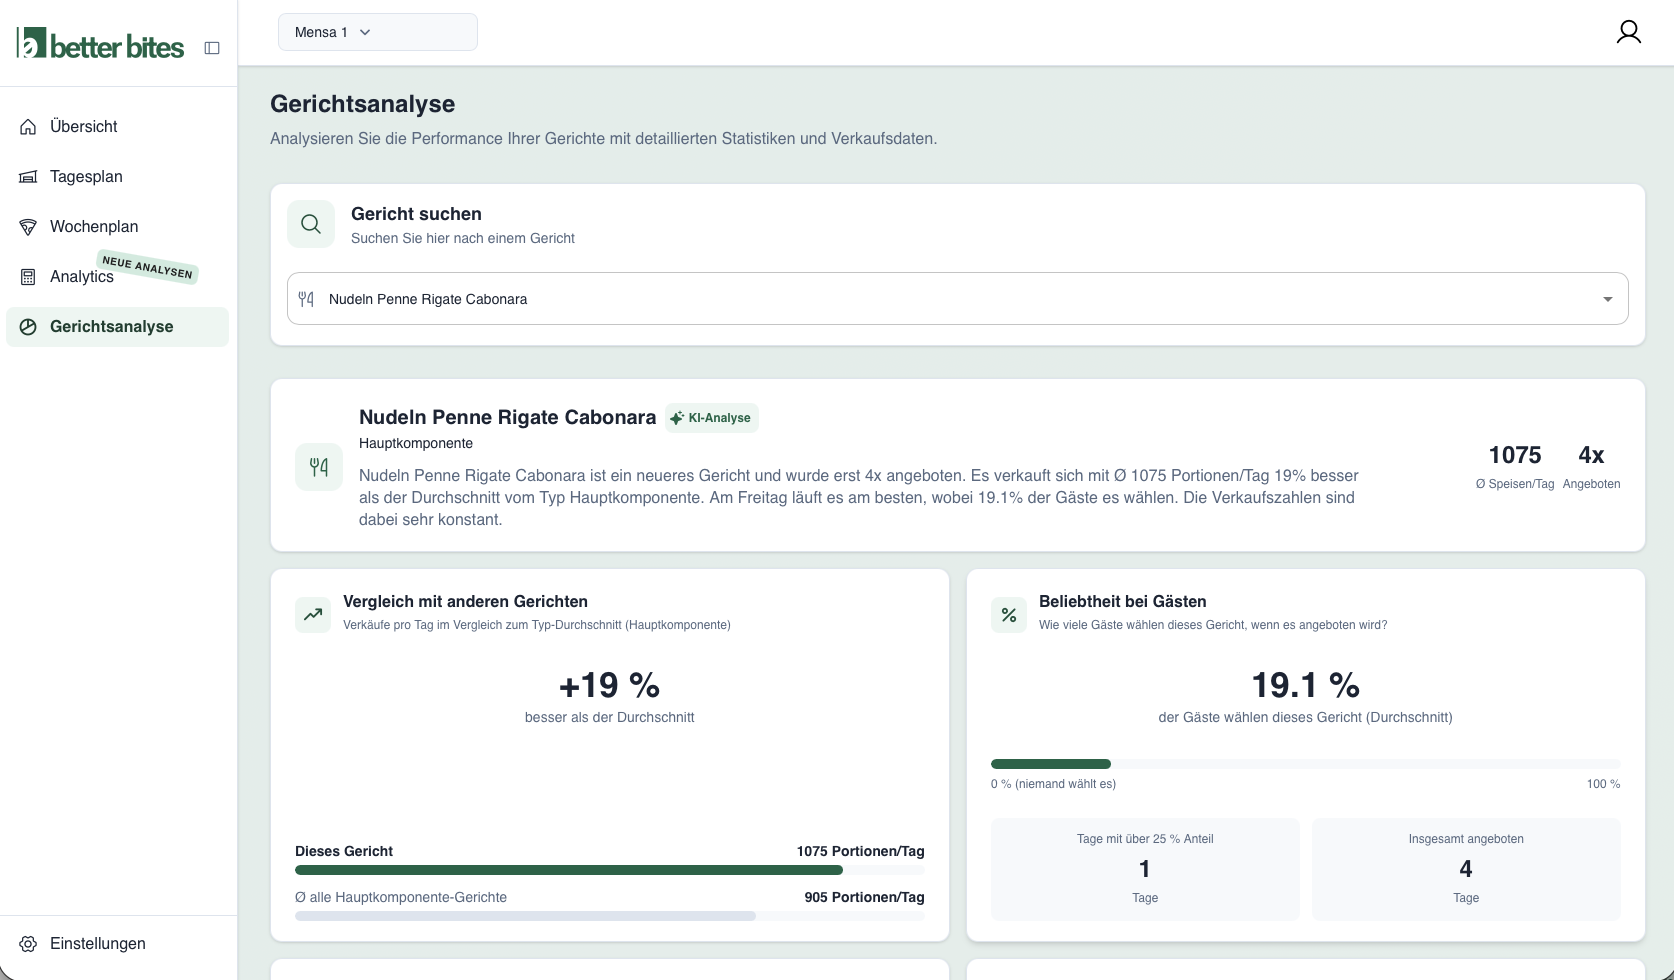This screenshot has height=980, width=1674.
Task: Open the user profile icon
Action: 1628,32
